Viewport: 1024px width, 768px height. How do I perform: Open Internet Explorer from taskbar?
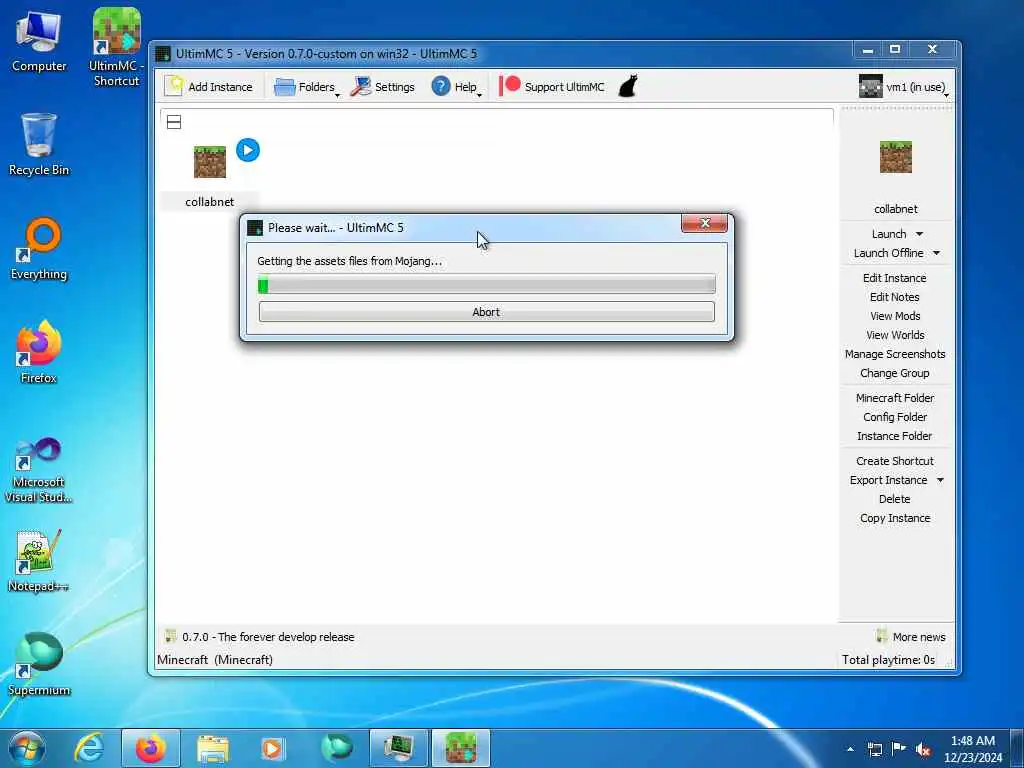coord(89,748)
